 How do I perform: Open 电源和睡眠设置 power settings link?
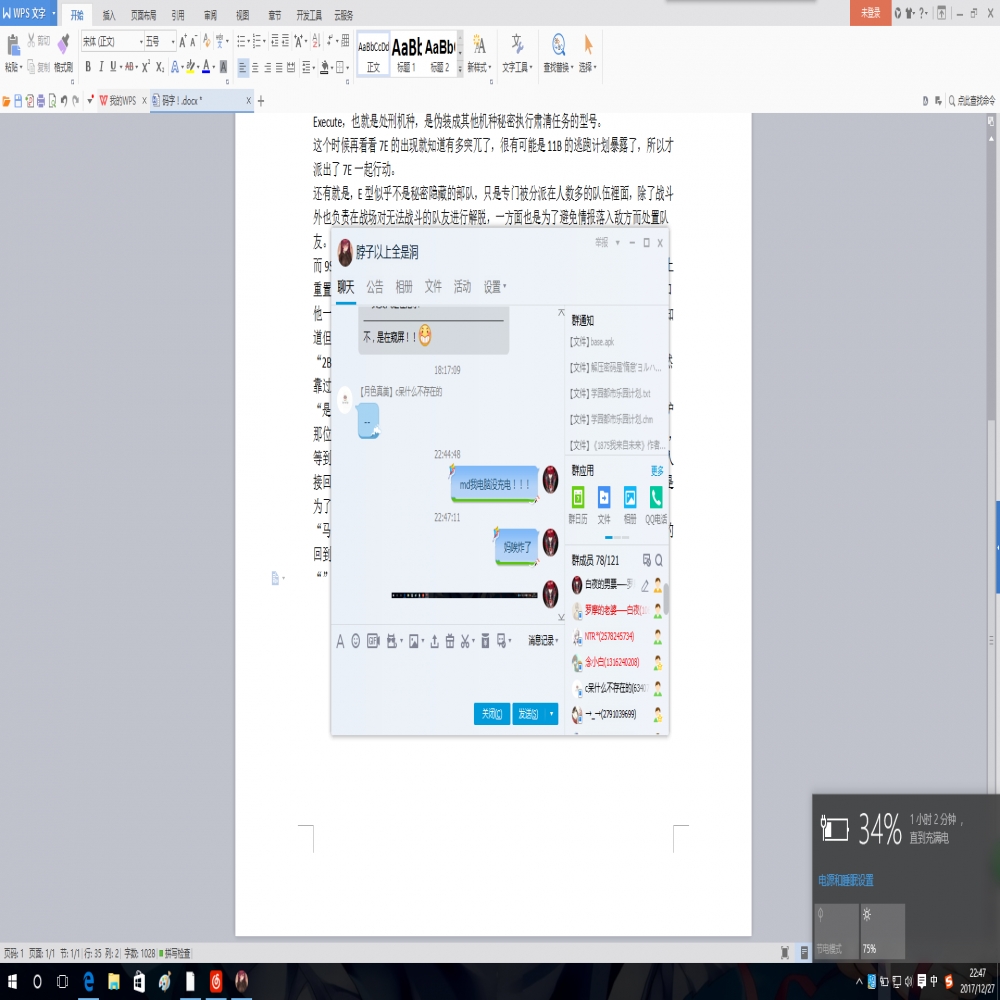pos(846,881)
